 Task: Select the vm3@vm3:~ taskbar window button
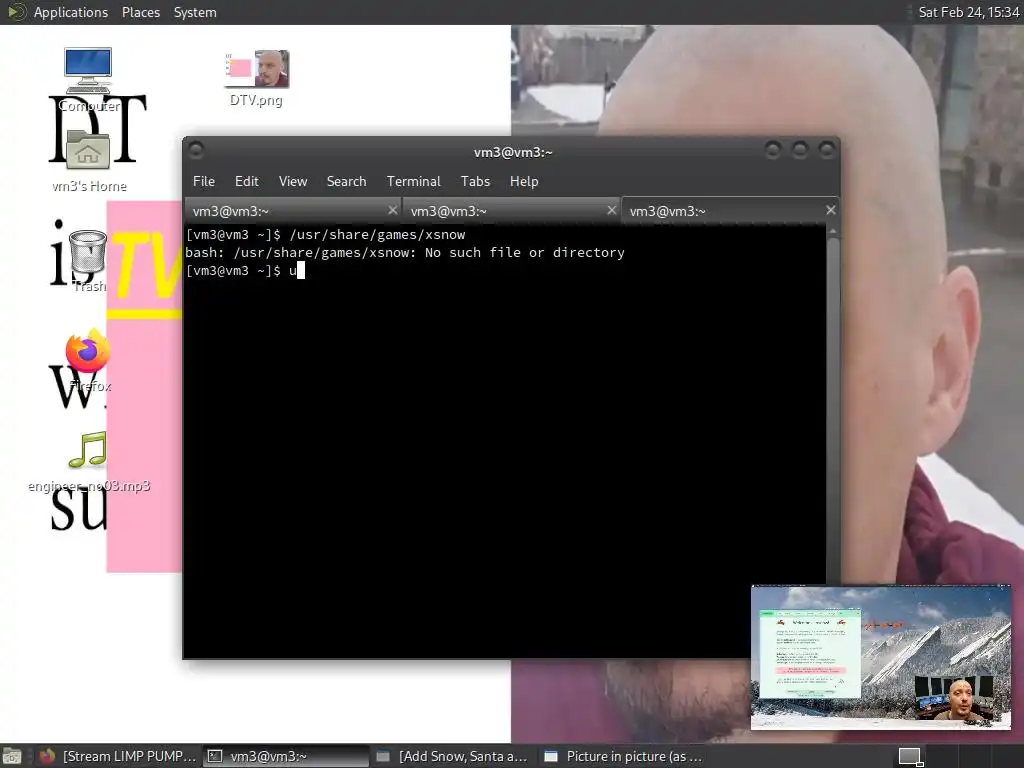click(x=286, y=756)
